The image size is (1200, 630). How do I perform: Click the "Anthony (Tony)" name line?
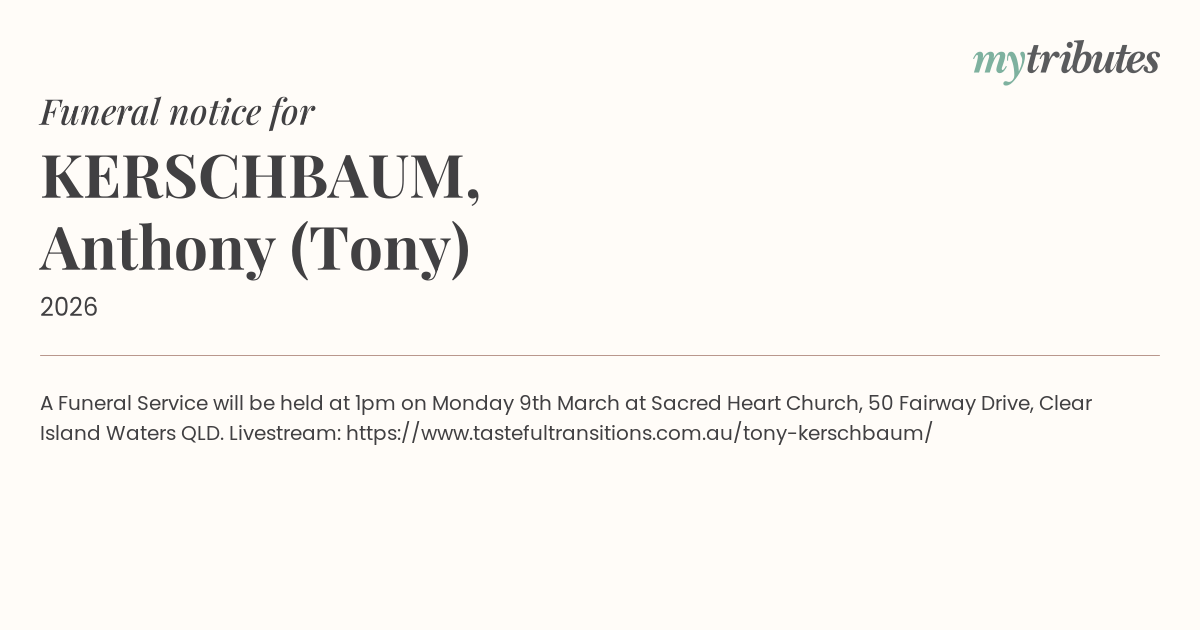[255, 248]
